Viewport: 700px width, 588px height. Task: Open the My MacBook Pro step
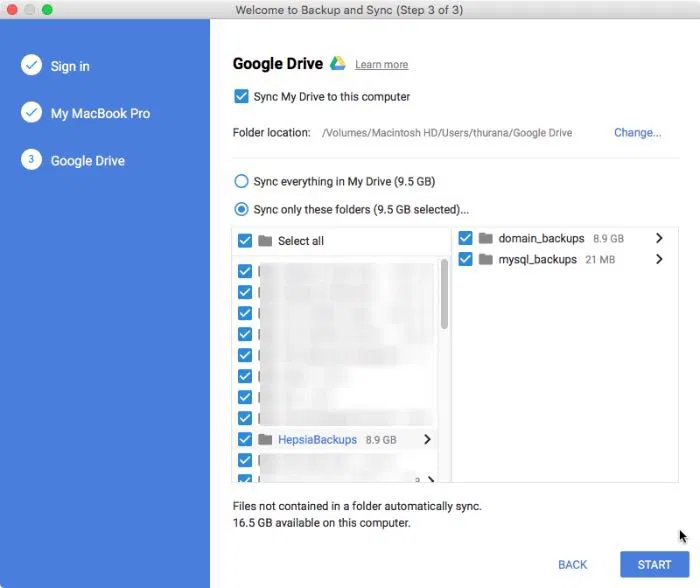tap(100, 114)
